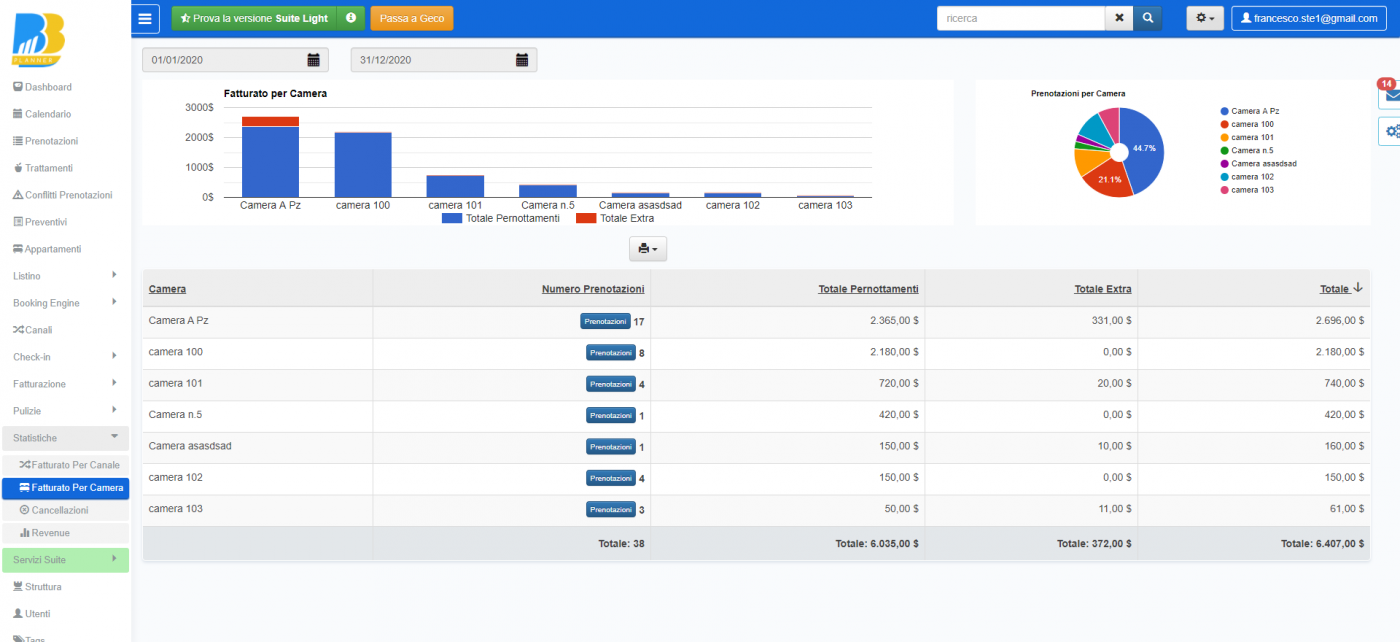Open Conflitti Prenotazioni in the sidebar
The height and width of the screenshot is (642, 1400).
[62, 195]
